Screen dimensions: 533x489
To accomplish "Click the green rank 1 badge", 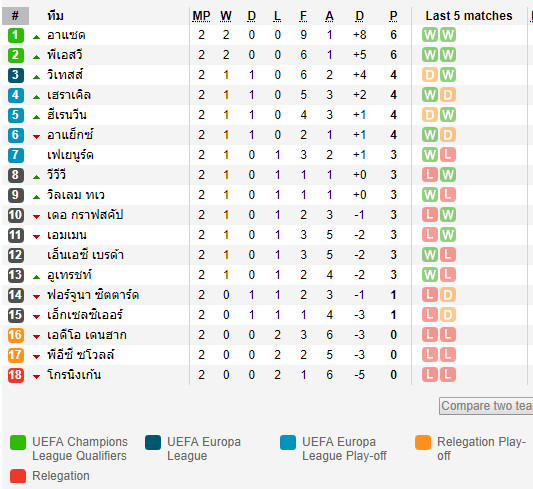I will tap(16, 35).
